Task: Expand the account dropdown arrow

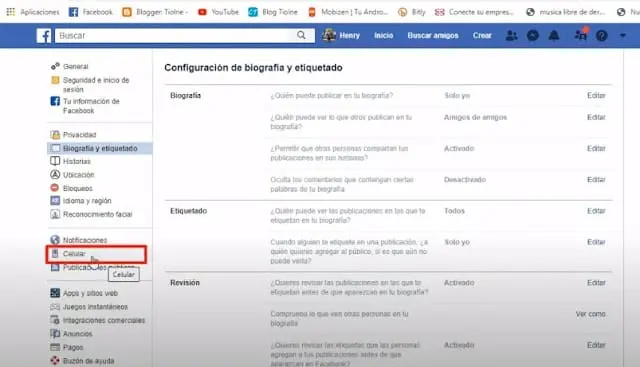Action: click(x=623, y=36)
